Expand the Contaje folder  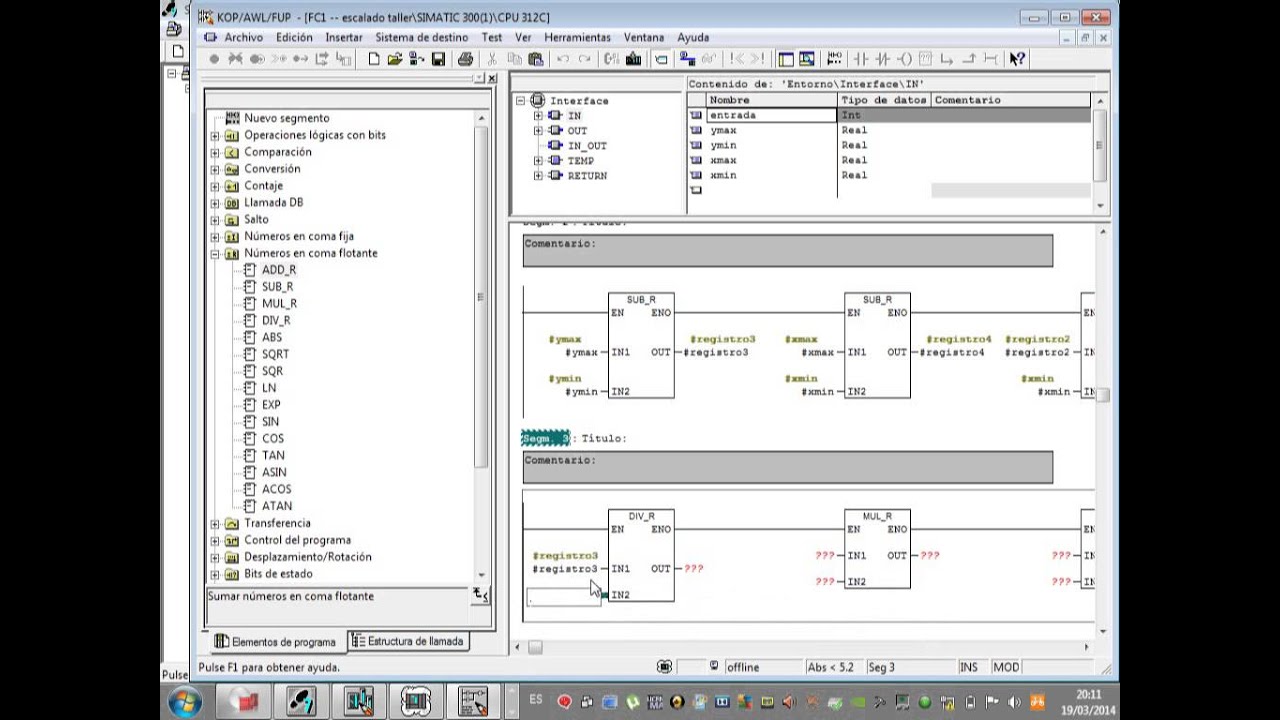215,187
